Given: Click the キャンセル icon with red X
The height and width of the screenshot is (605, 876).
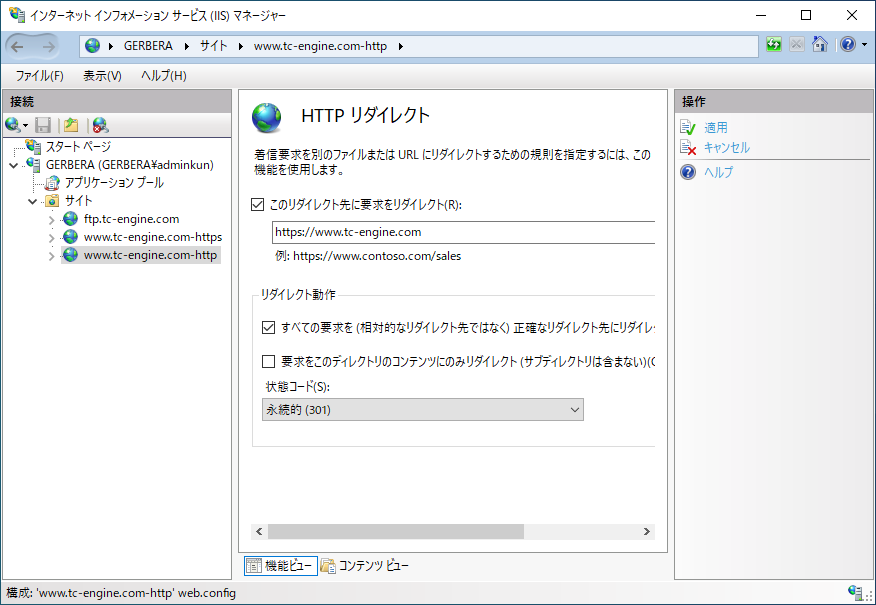Looking at the screenshot, I should click(x=688, y=147).
